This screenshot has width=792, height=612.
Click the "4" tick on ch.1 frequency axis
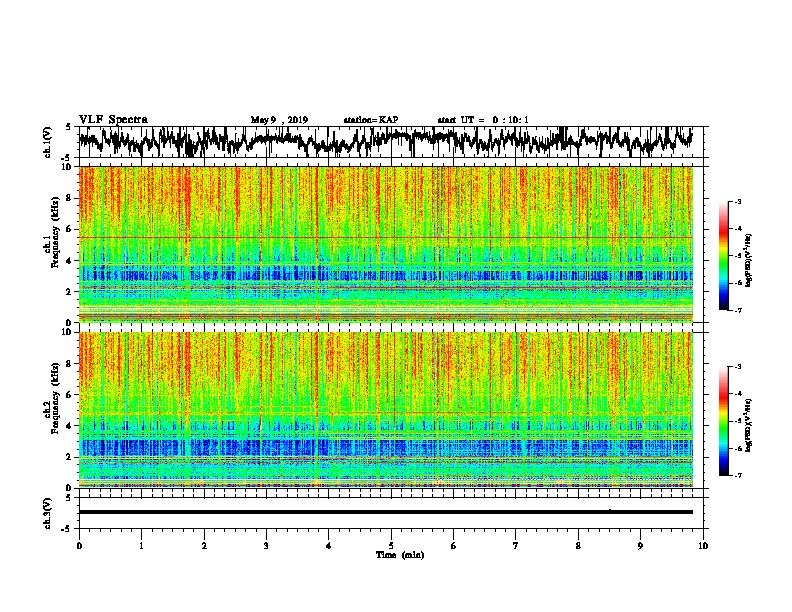tap(70, 261)
